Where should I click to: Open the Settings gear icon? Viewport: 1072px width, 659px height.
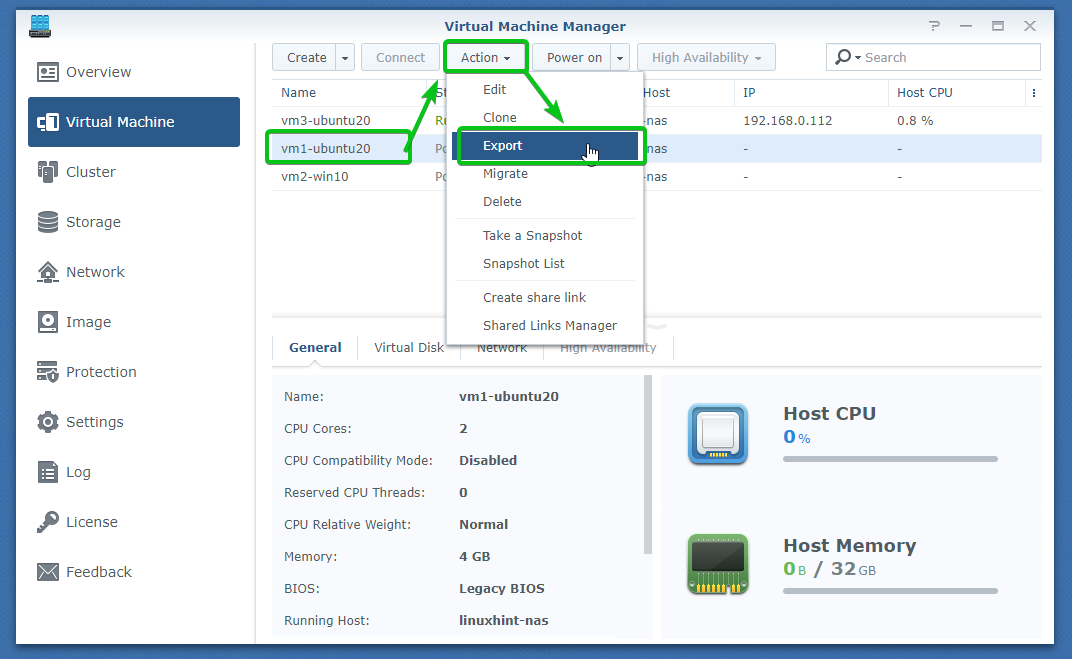(48, 422)
